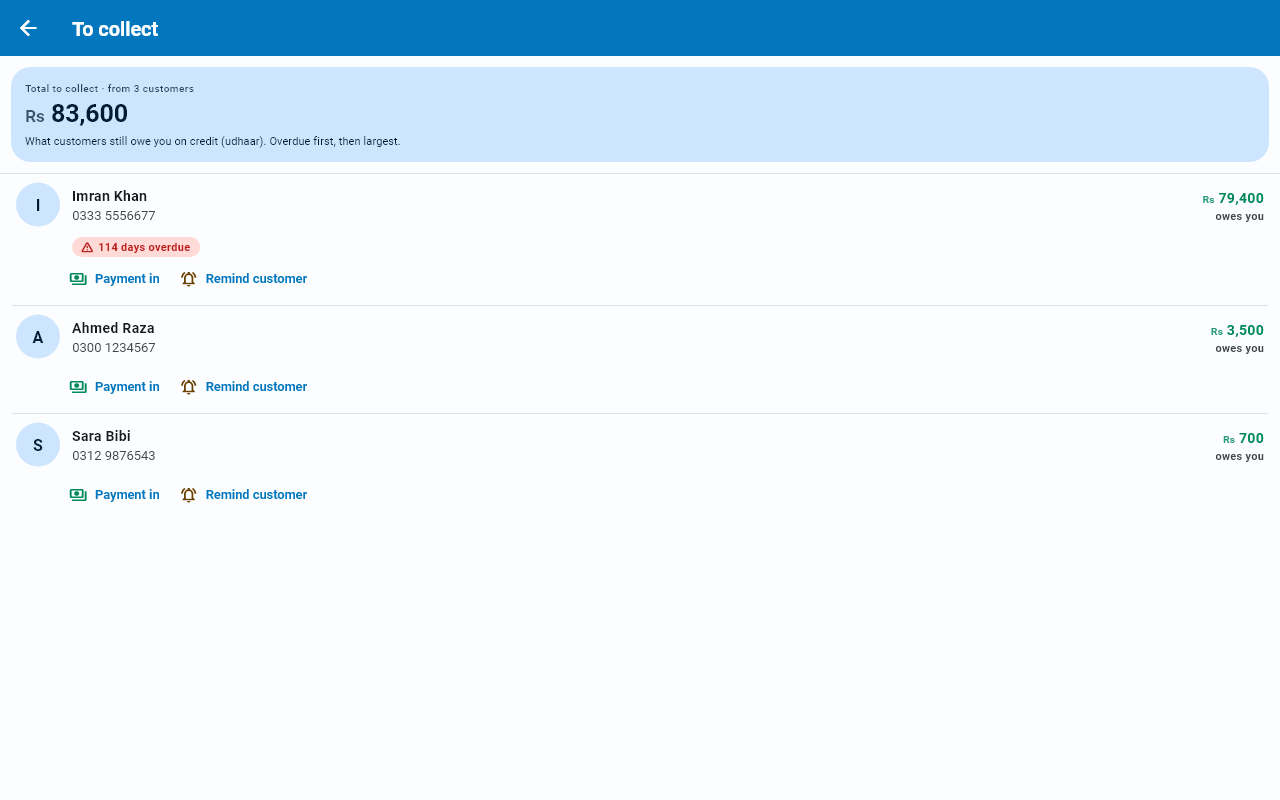Click phone number 0333 5556677

click(113, 216)
